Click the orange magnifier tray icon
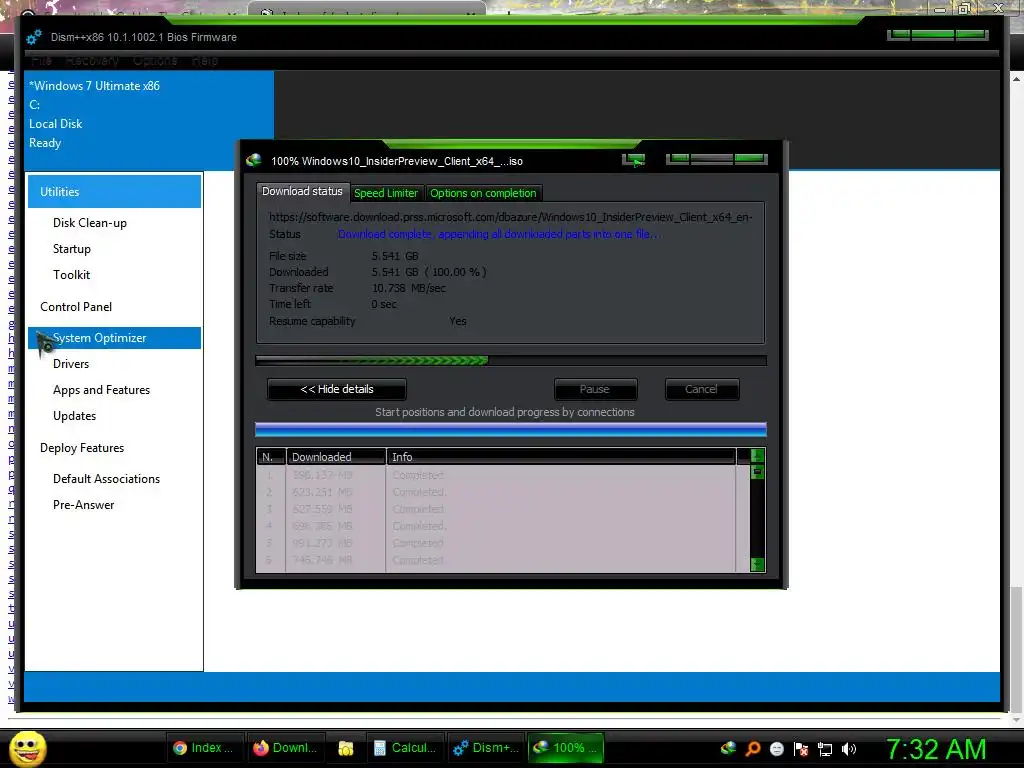 click(x=752, y=748)
